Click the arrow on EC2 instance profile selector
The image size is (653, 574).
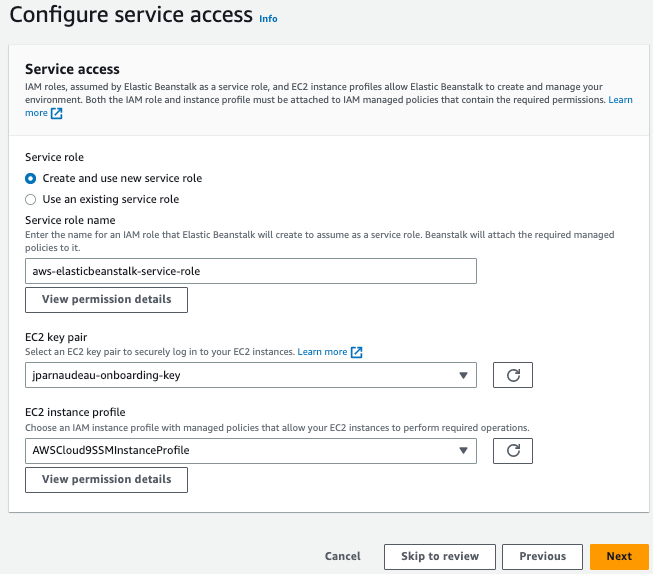463,450
